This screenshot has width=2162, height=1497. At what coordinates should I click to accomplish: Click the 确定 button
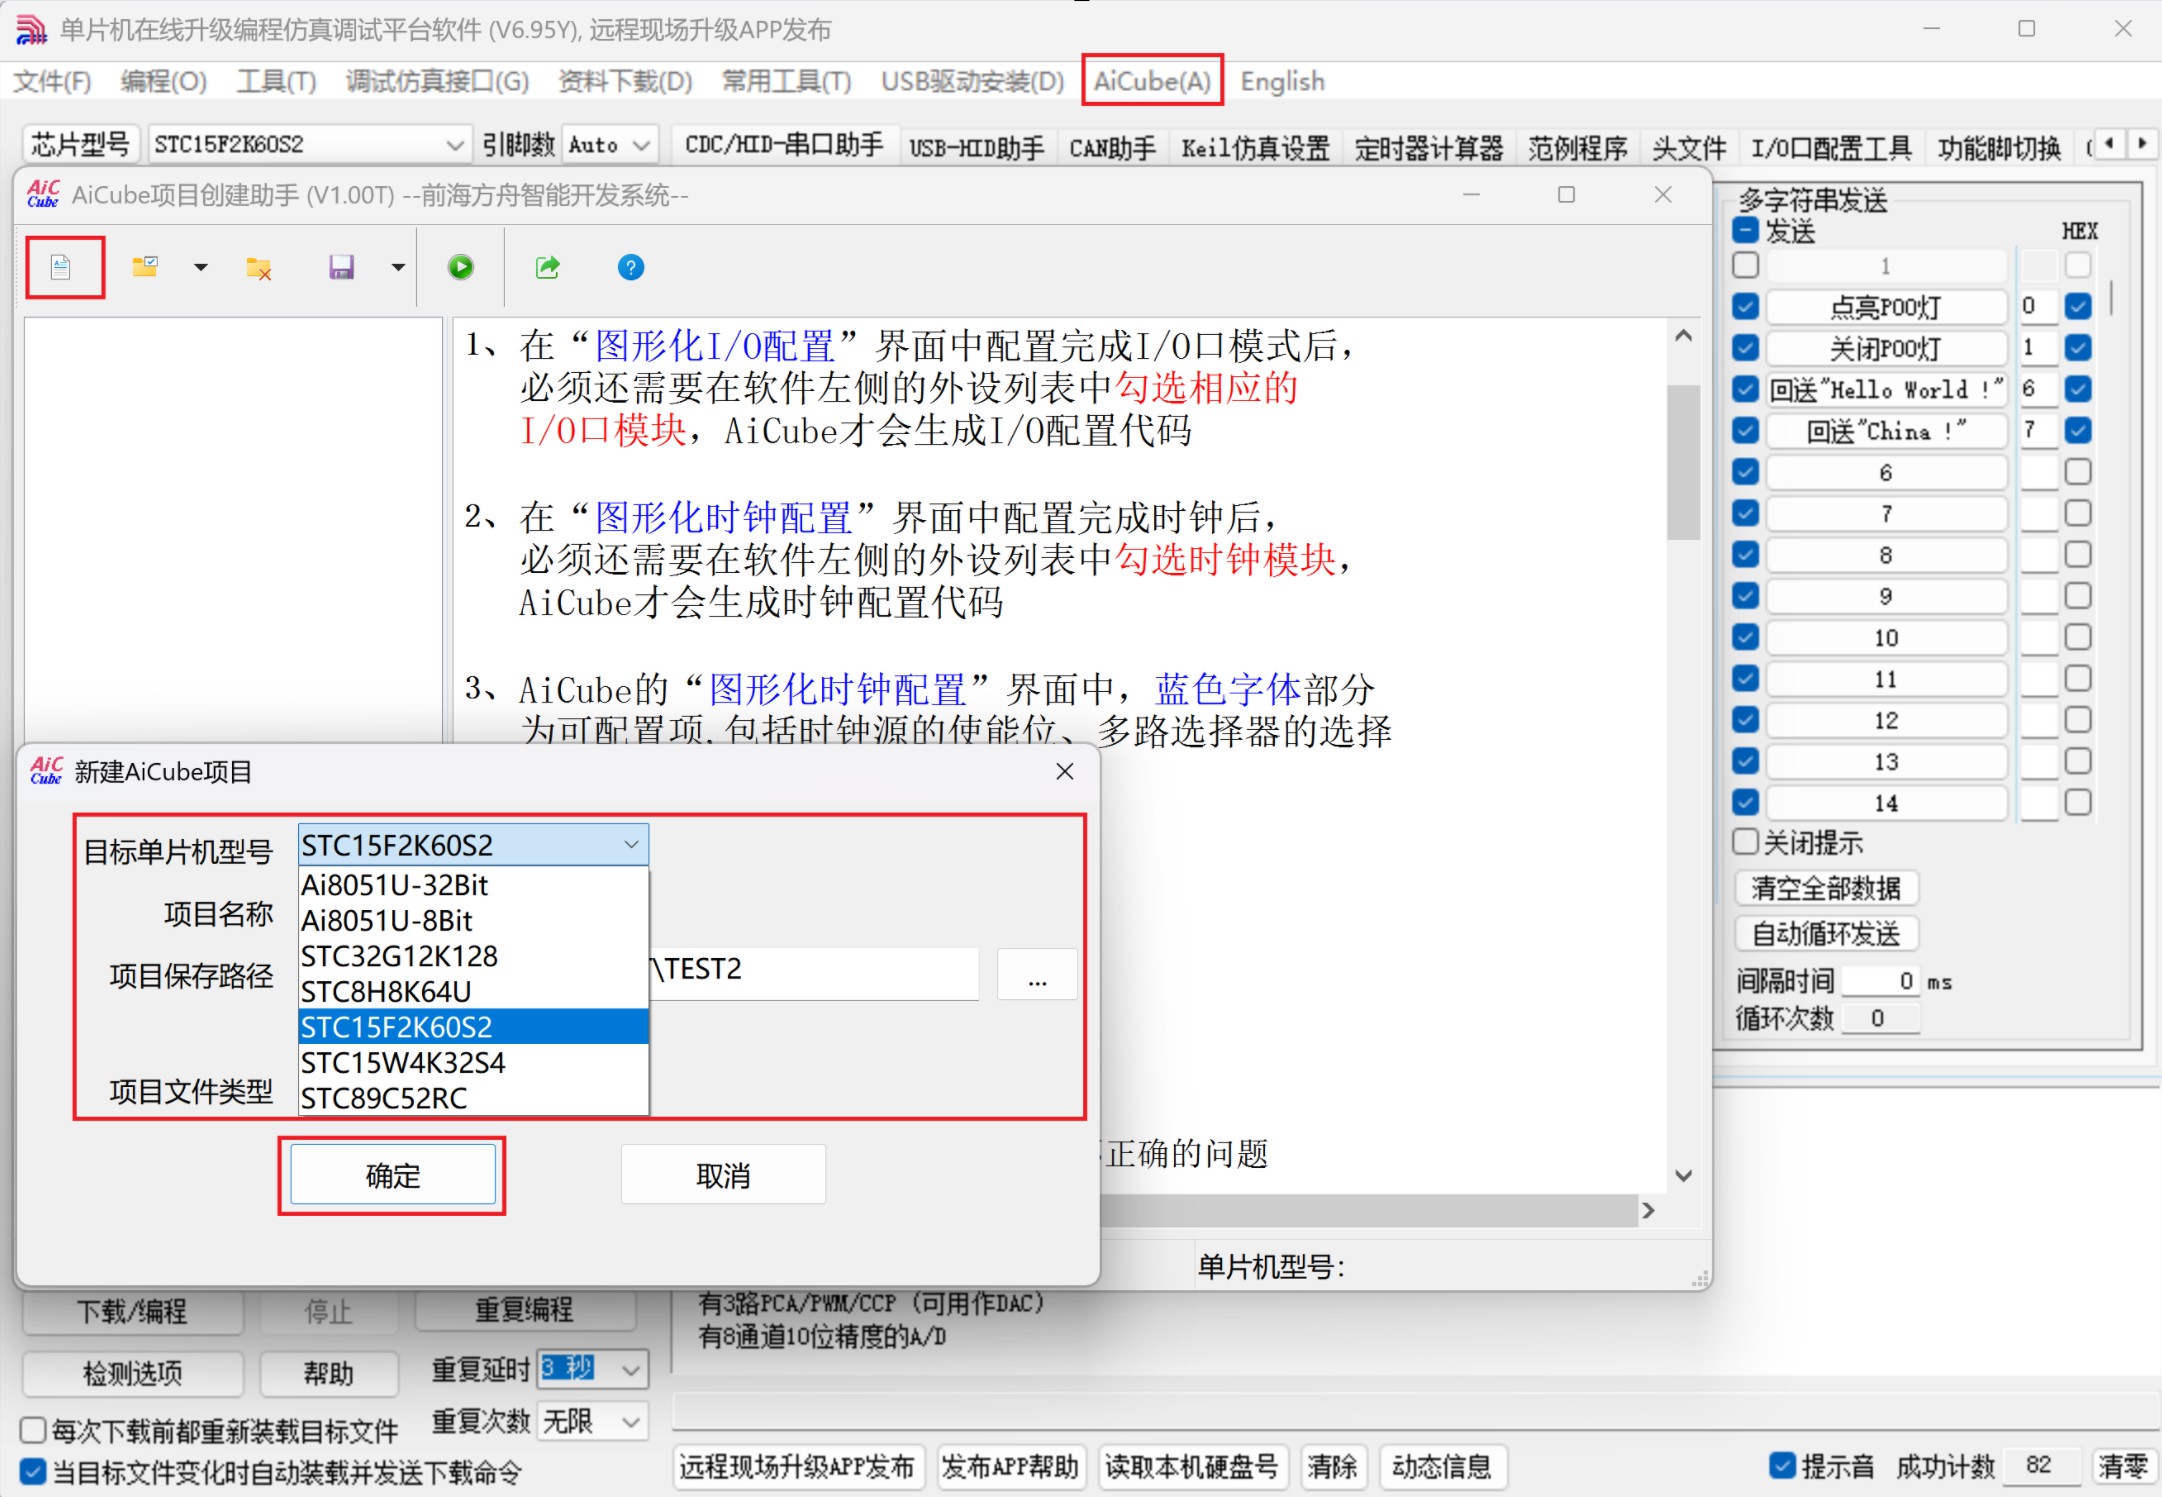393,1175
